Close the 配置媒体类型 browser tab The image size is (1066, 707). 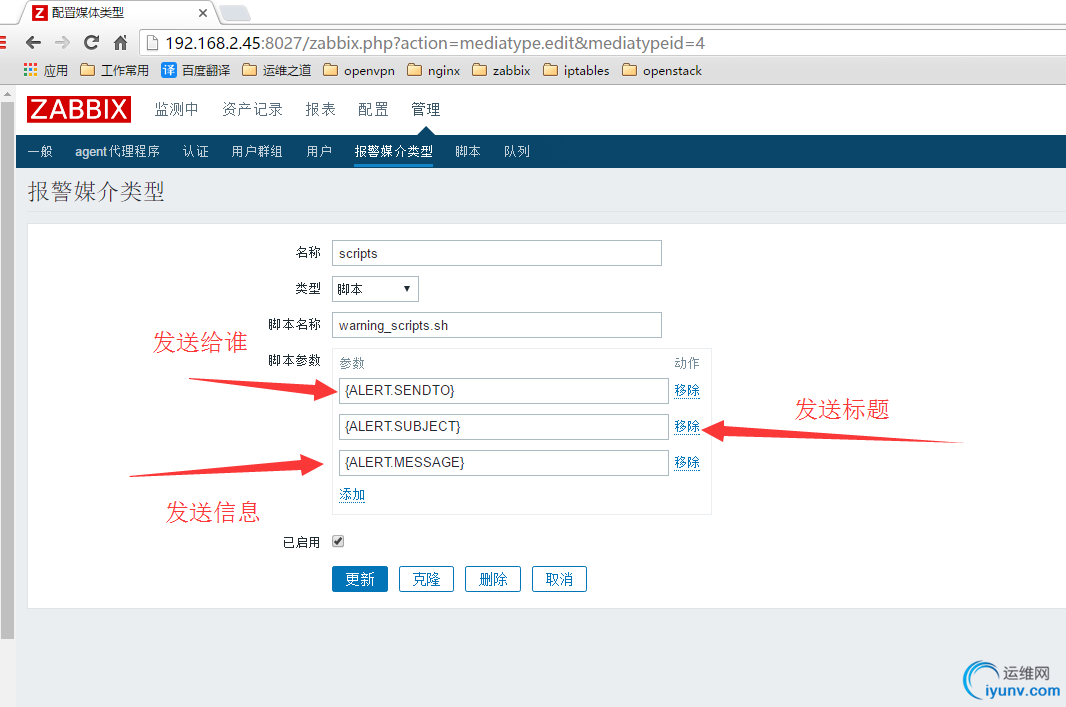(x=203, y=13)
